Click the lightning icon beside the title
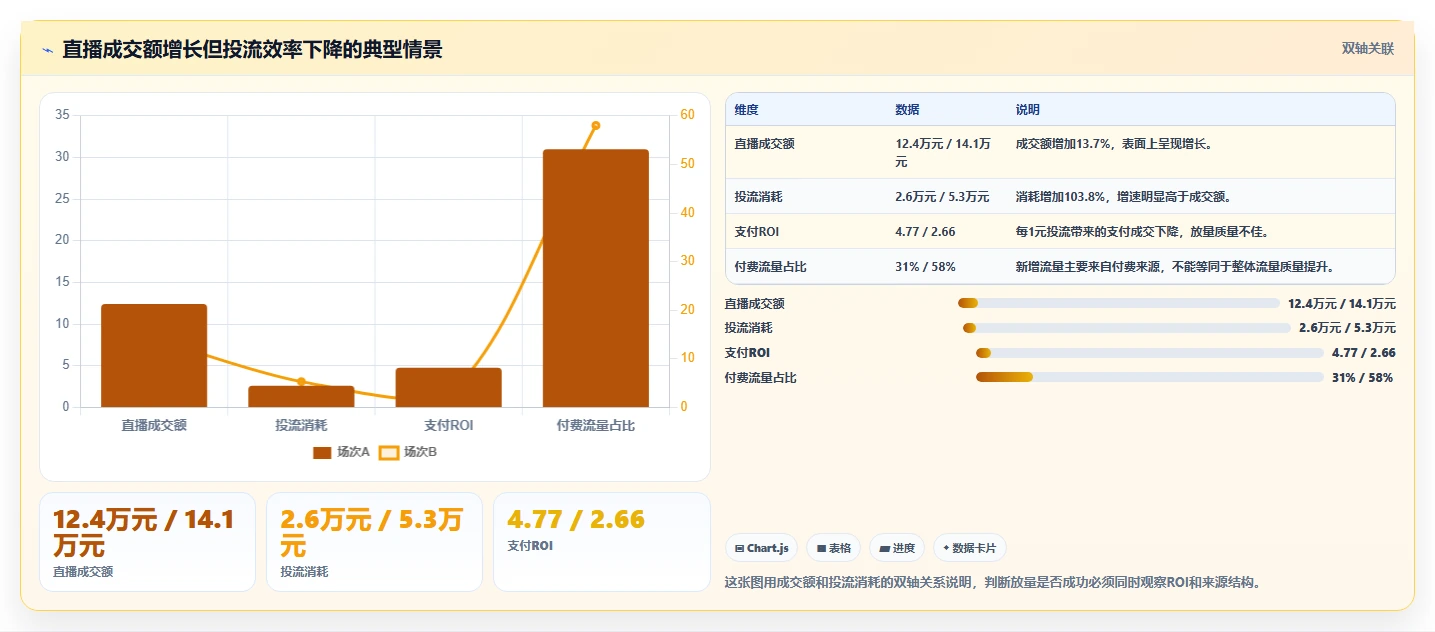This screenshot has width=1435, height=632. pos(47,50)
